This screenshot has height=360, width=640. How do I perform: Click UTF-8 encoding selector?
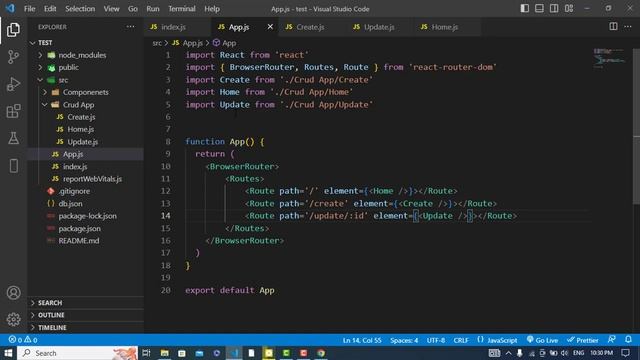(436, 340)
